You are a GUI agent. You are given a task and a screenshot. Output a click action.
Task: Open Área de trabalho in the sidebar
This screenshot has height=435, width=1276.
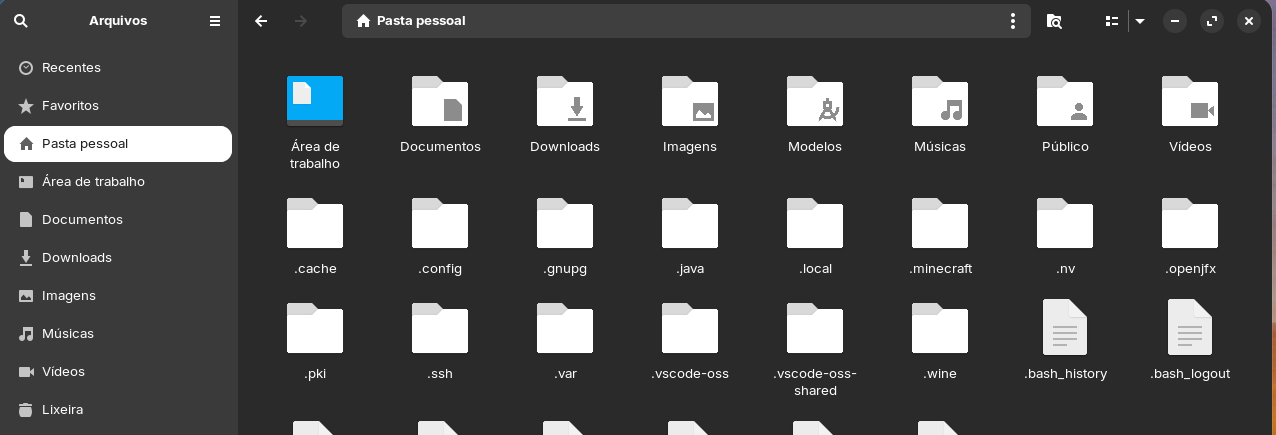click(118, 181)
